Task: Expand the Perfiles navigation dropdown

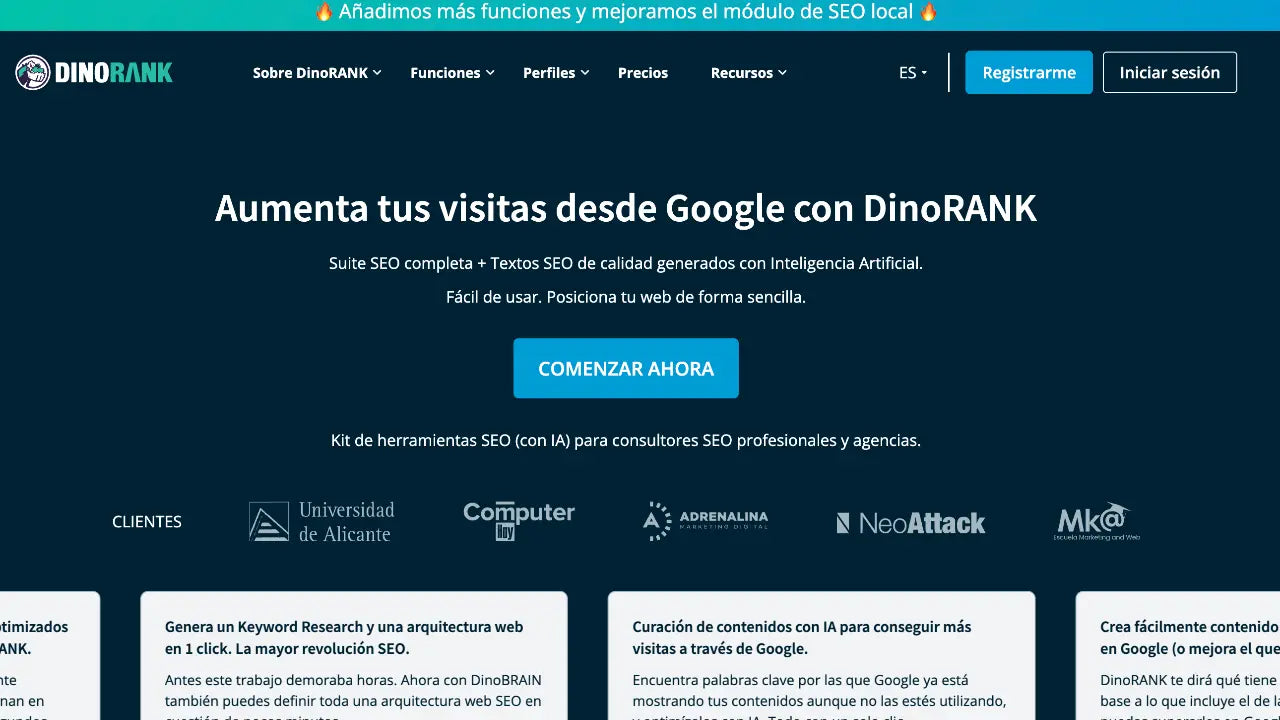Action: click(x=550, y=72)
